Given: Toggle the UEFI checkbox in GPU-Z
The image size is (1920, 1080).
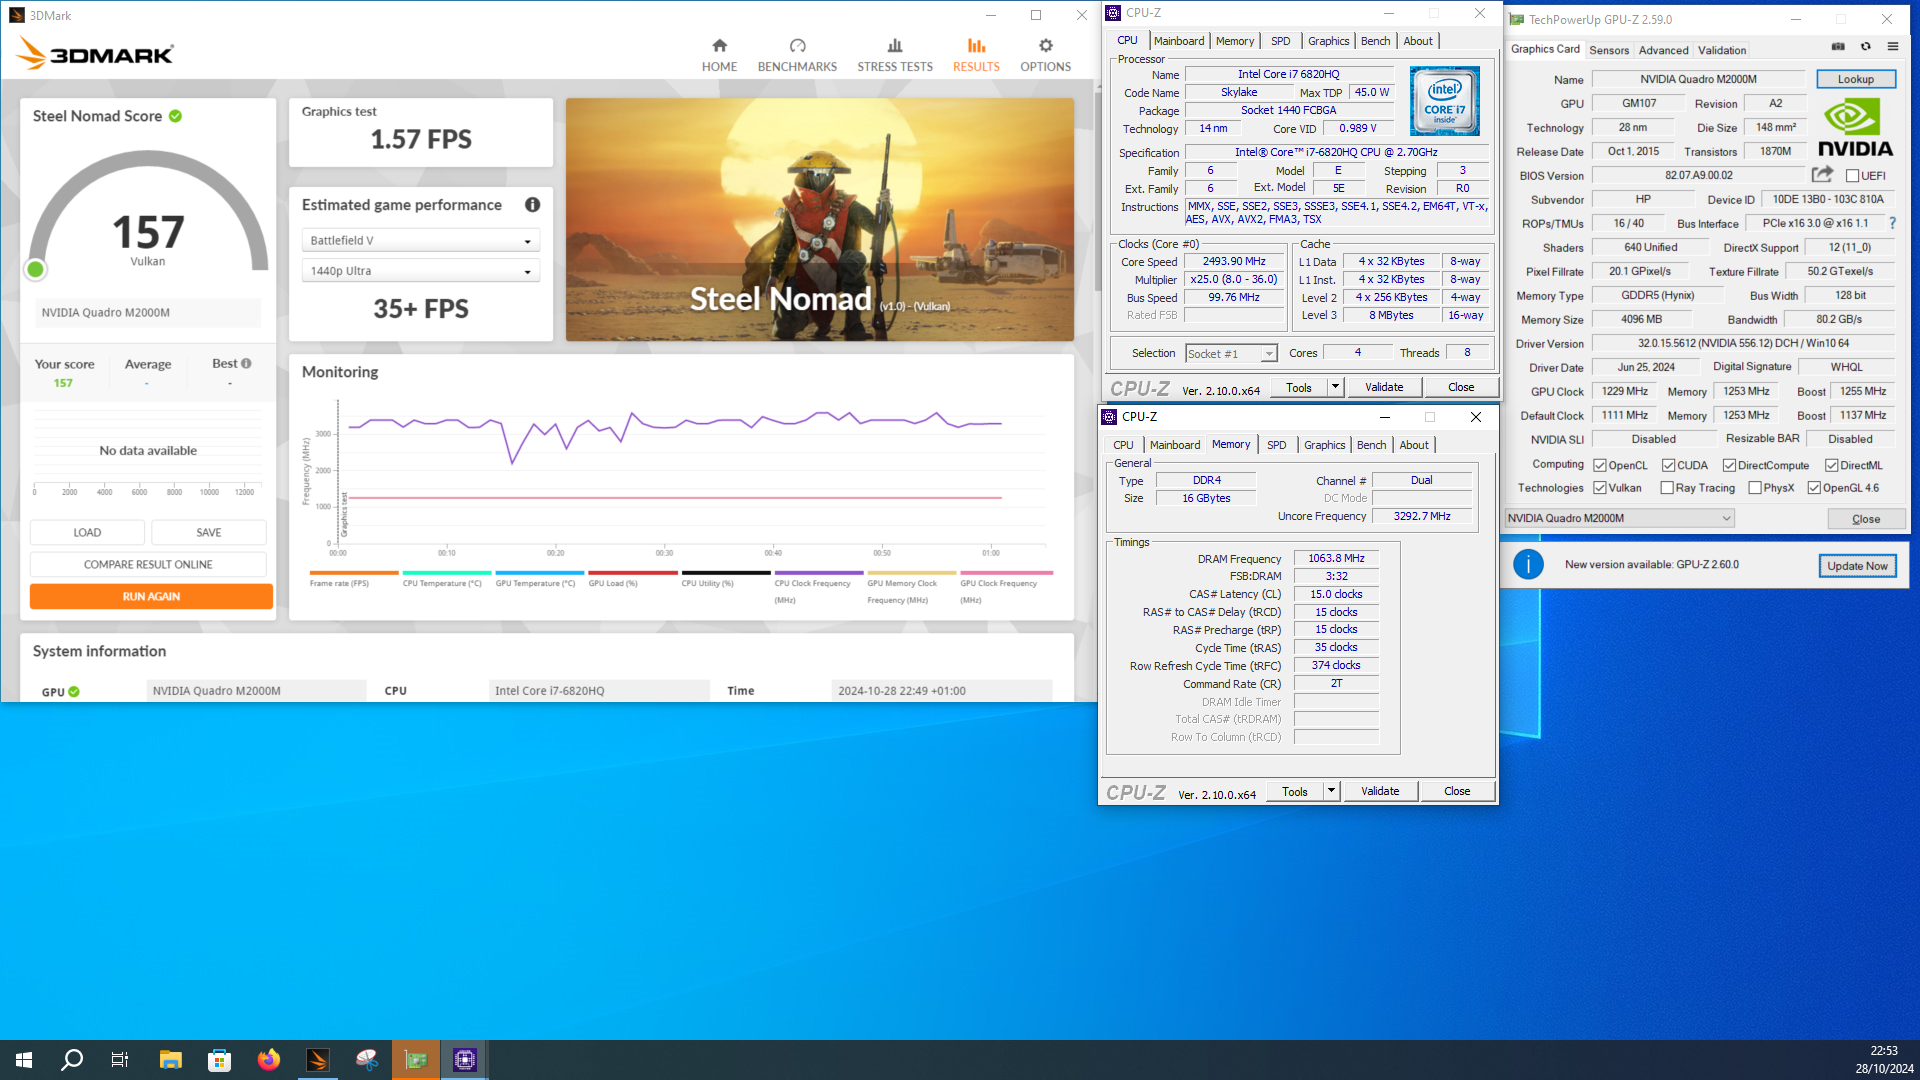Looking at the screenshot, I should [1852, 176].
